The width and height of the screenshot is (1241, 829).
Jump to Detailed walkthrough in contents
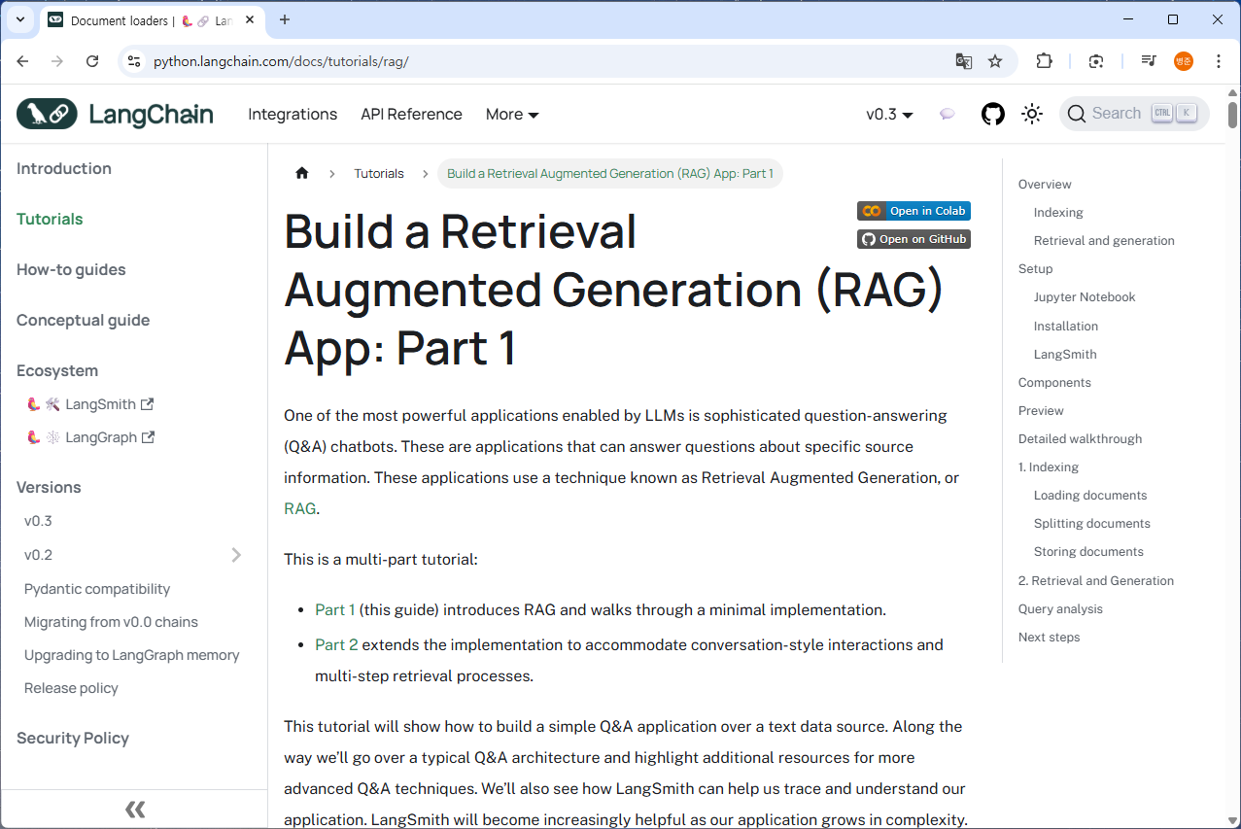click(x=1080, y=438)
